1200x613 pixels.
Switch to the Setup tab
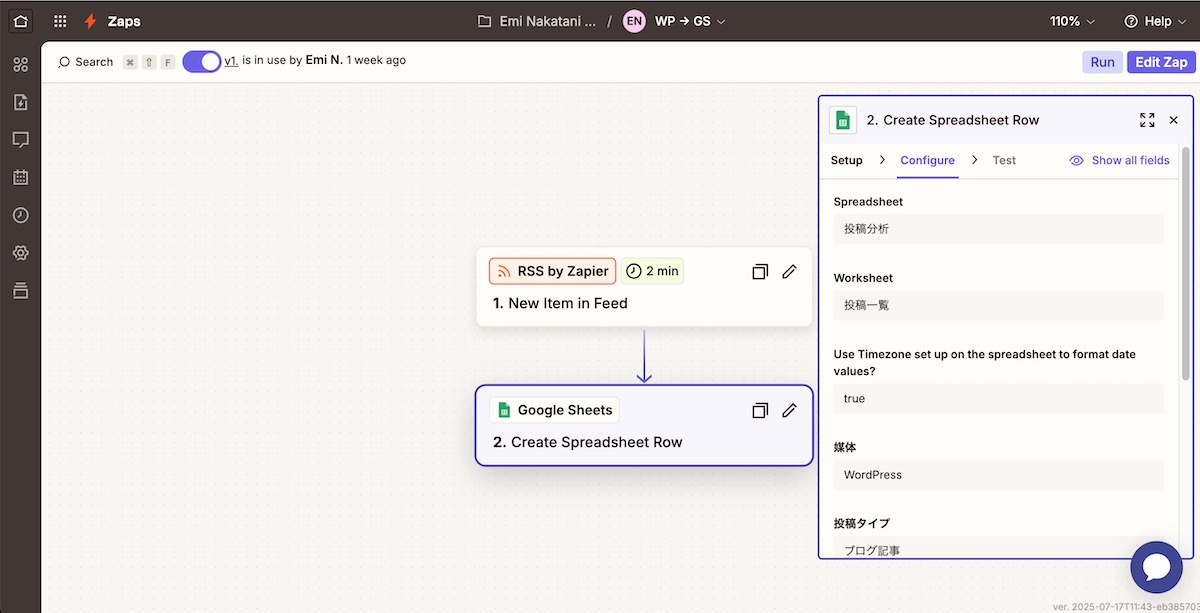(x=846, y=160)
